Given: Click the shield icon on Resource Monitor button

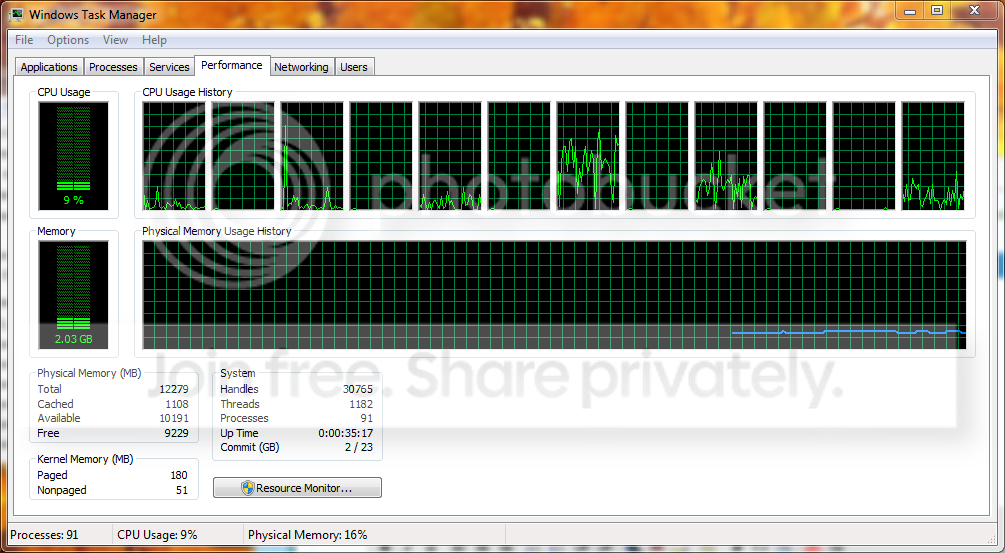Looking at the screenshot, I should (247, 488).
